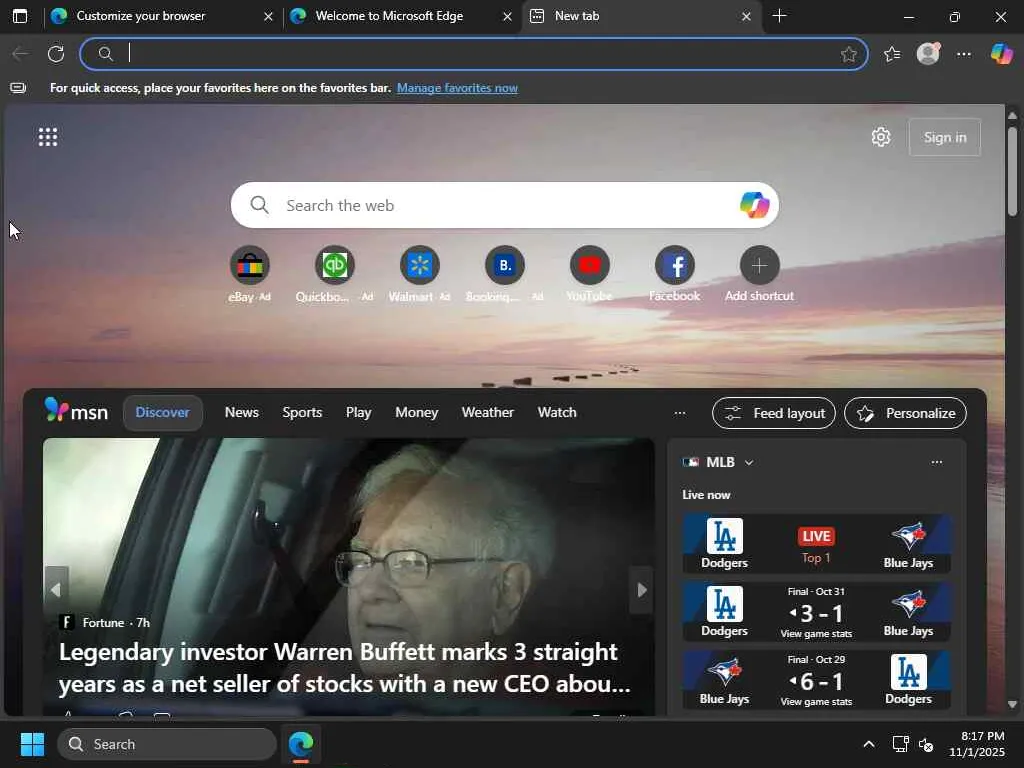Open more feed categories ellipsis
This screenshot has height=768, width=1024.
(x=680, y=413)
